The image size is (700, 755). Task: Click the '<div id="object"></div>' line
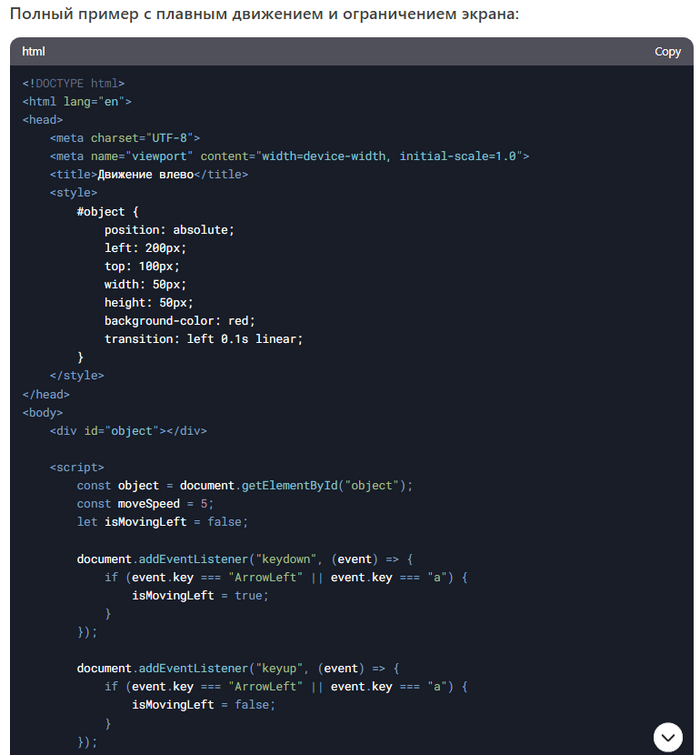pyautogui.click(x=128, y=431)
